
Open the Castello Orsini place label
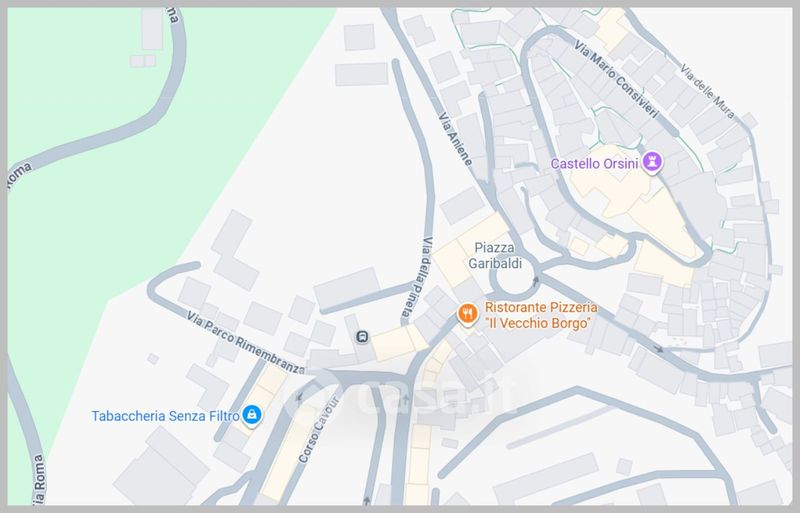(x=594, y=164)
